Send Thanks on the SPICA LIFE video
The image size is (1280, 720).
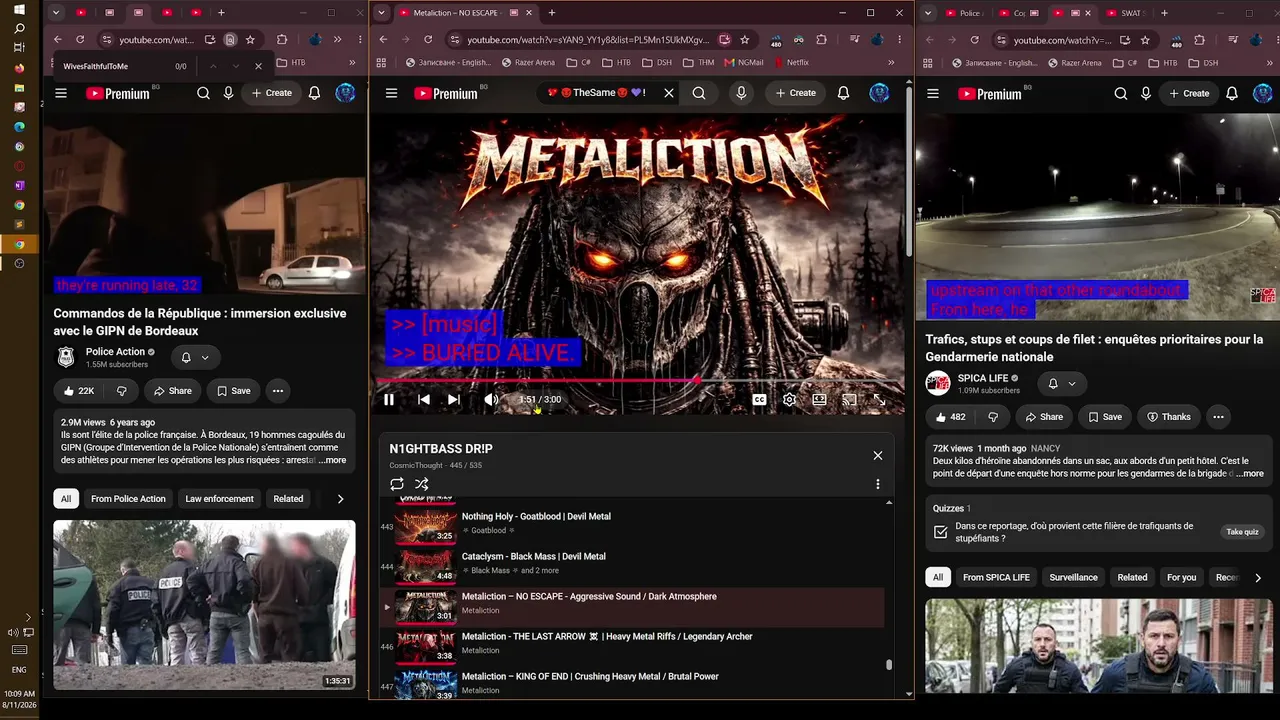[1168, 417]
